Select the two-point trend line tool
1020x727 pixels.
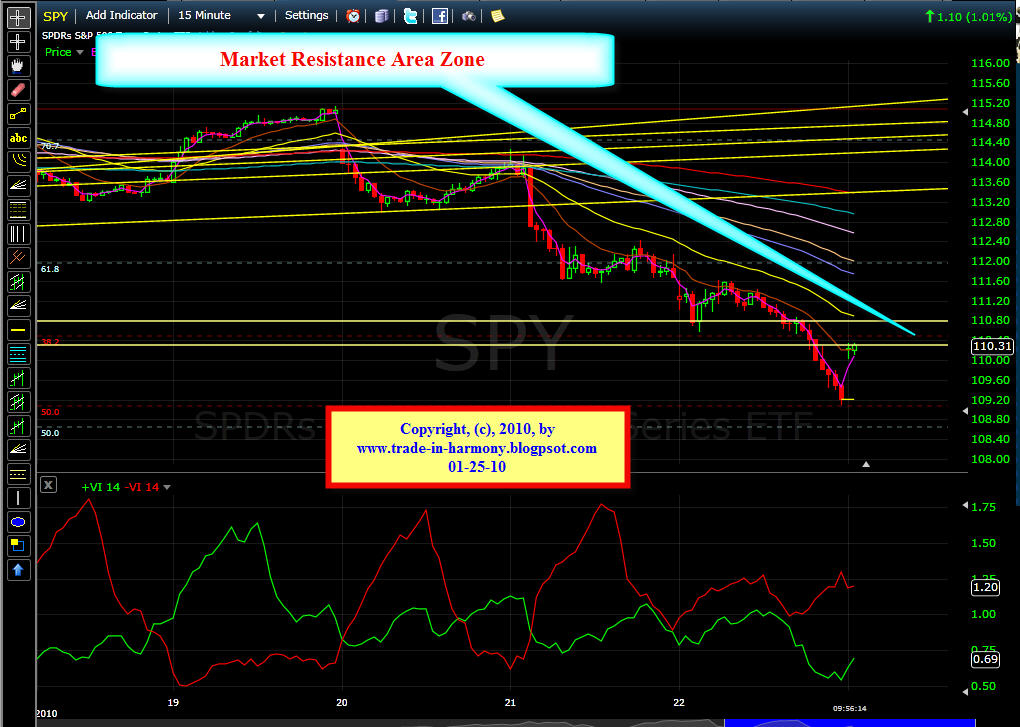click(x=18, y=114)
